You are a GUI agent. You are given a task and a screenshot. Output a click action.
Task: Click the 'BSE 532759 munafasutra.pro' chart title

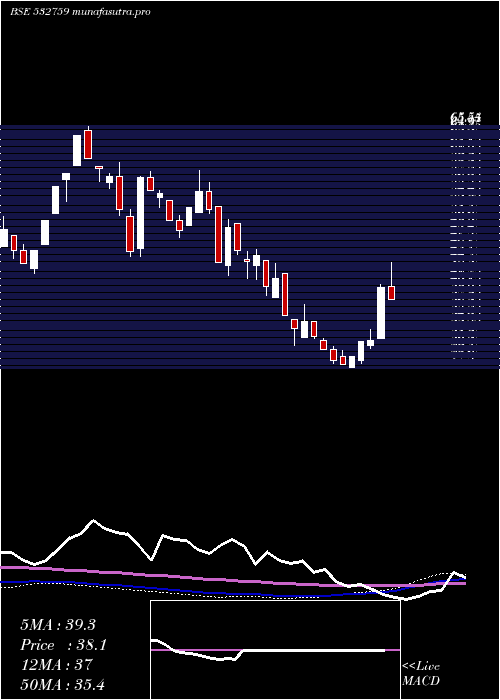(80, 12)
